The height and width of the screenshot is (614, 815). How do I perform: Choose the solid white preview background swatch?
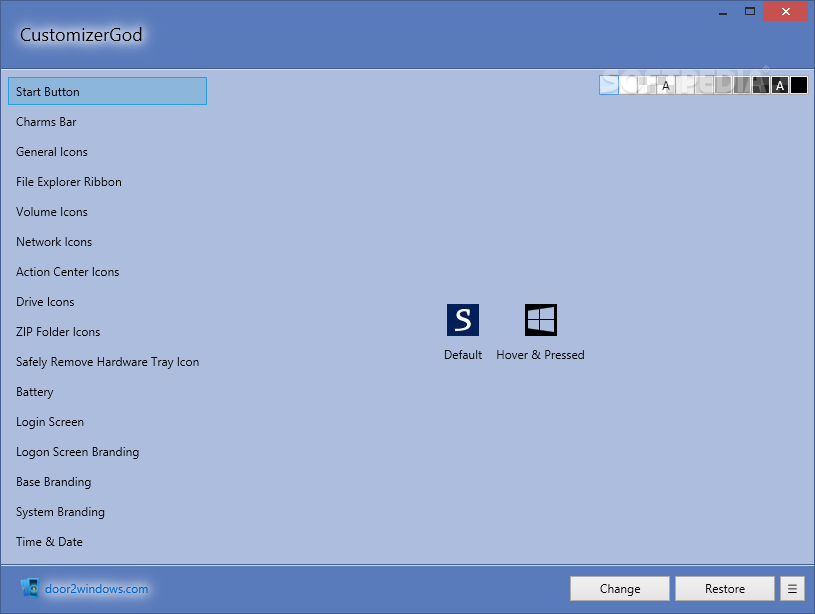pyautogui.click(x=628, y=85)
